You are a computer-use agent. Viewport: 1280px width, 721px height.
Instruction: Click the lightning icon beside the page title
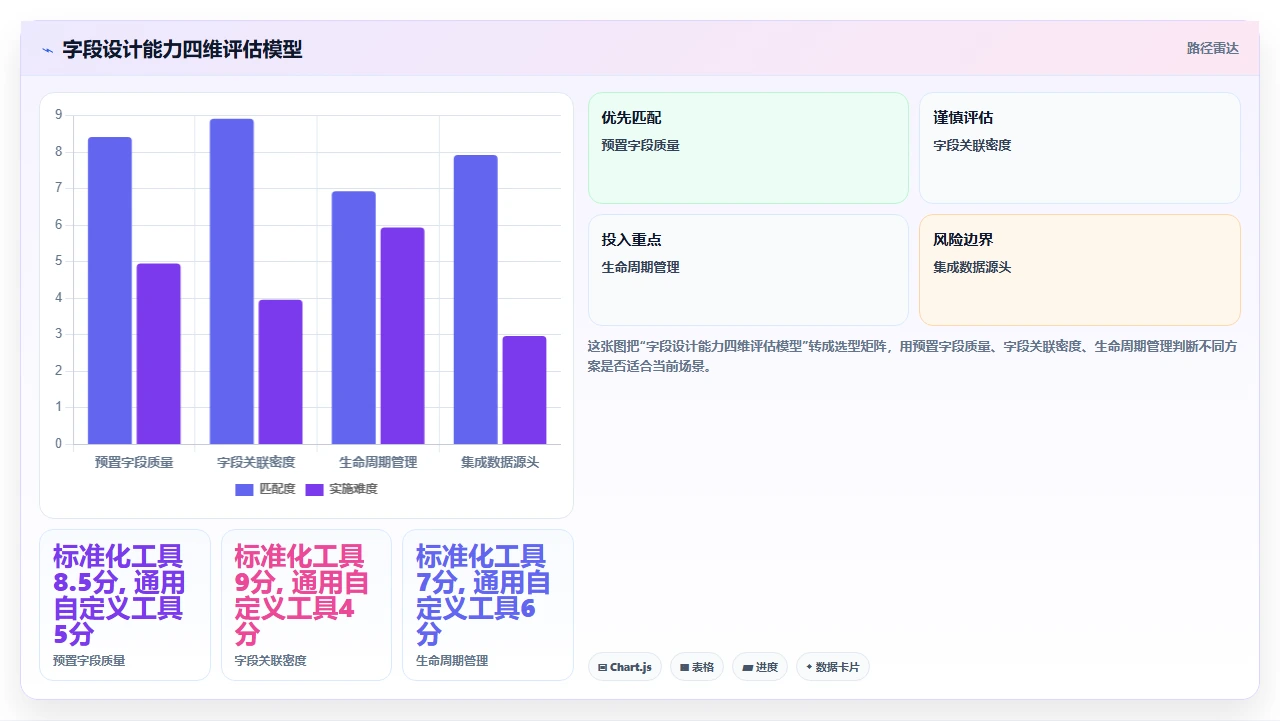coord(47,49)
